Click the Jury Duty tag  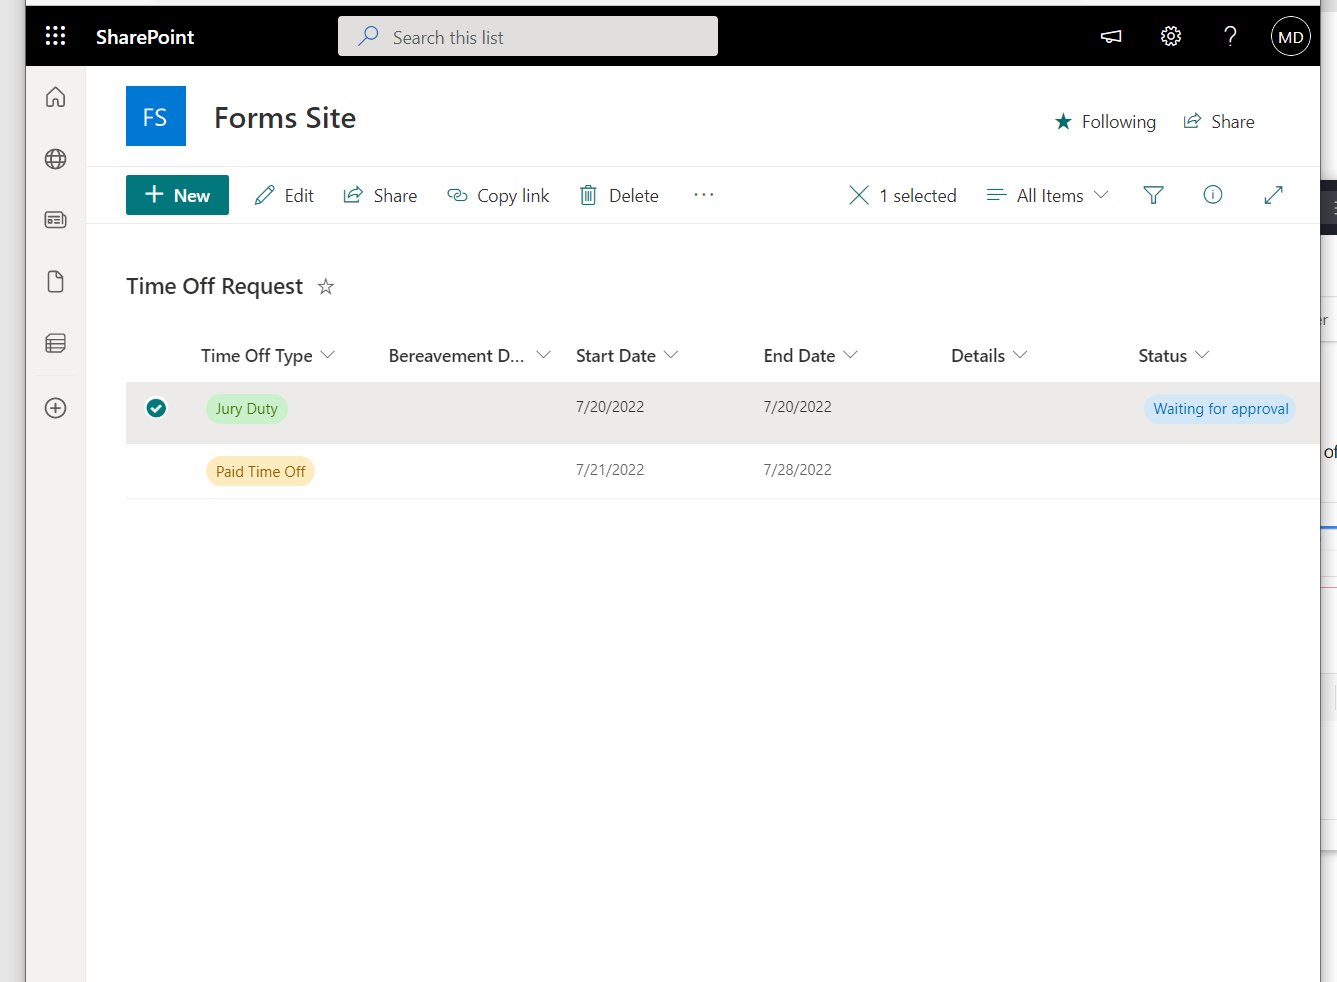(247, 409)
